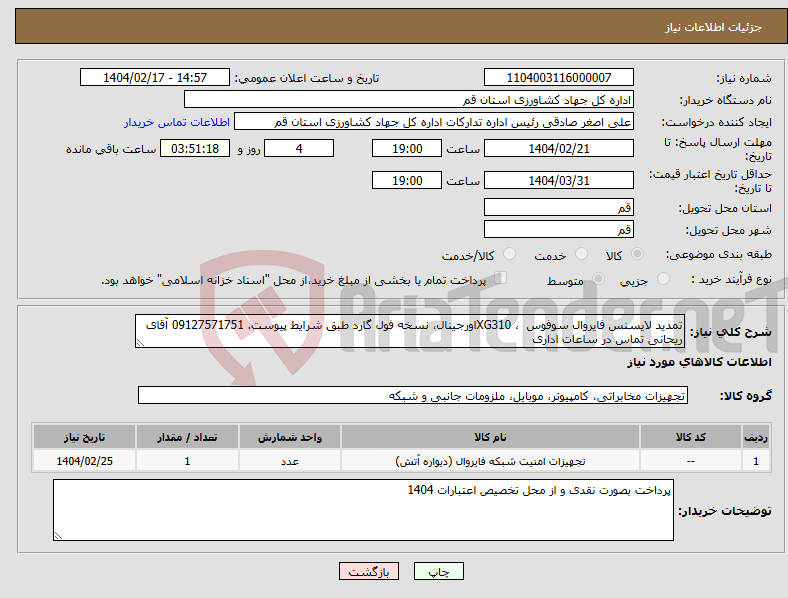Viewport: 788px width, 598px height.
Task: Click the تعداد / مقدار column header
Action: click(x=187, y=437)
